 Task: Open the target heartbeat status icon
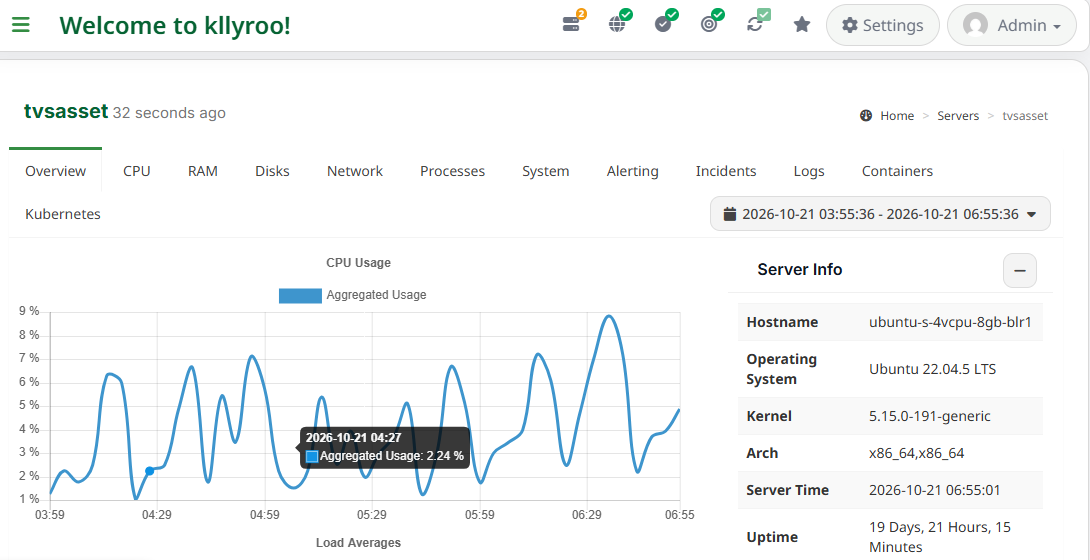(710, 23)
